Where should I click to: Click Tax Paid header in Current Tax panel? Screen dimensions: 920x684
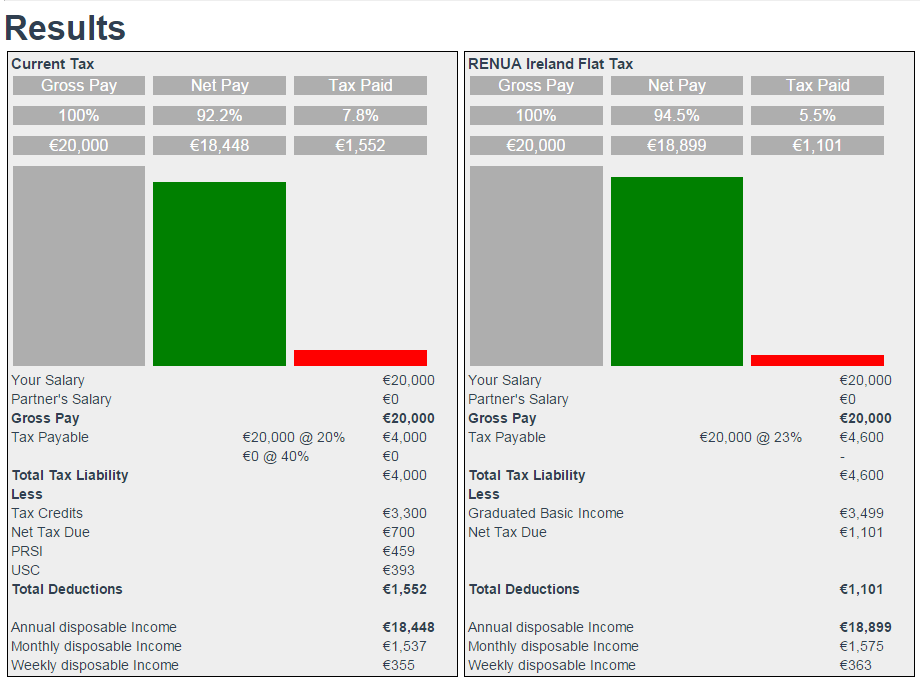click(360, 86)
